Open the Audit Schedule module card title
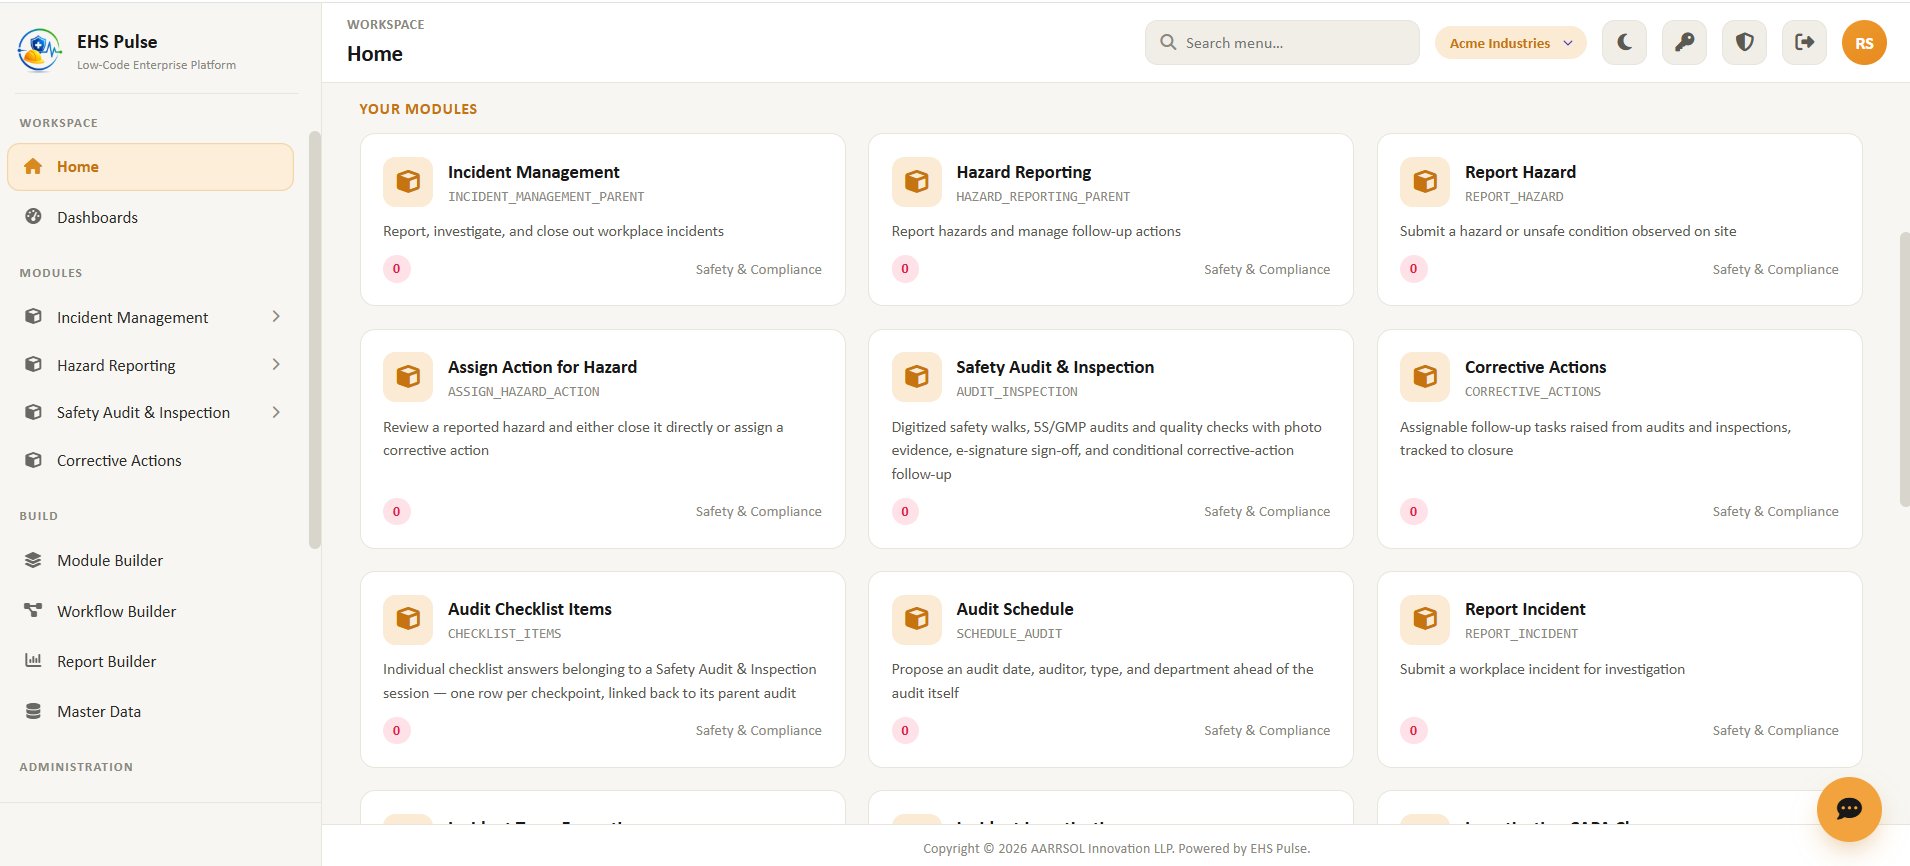The width and height of the screenshot is (1910, 866). (x=1014, y=609)
